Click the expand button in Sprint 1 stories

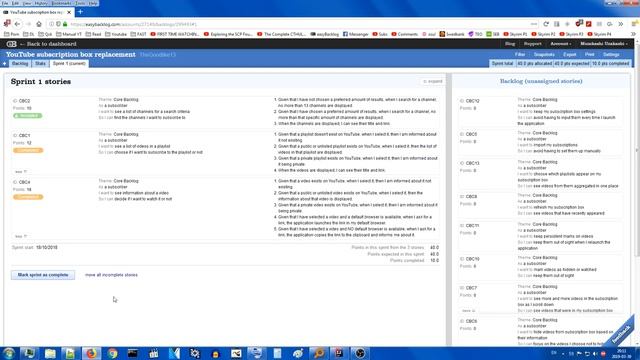[x=432, y=81]
